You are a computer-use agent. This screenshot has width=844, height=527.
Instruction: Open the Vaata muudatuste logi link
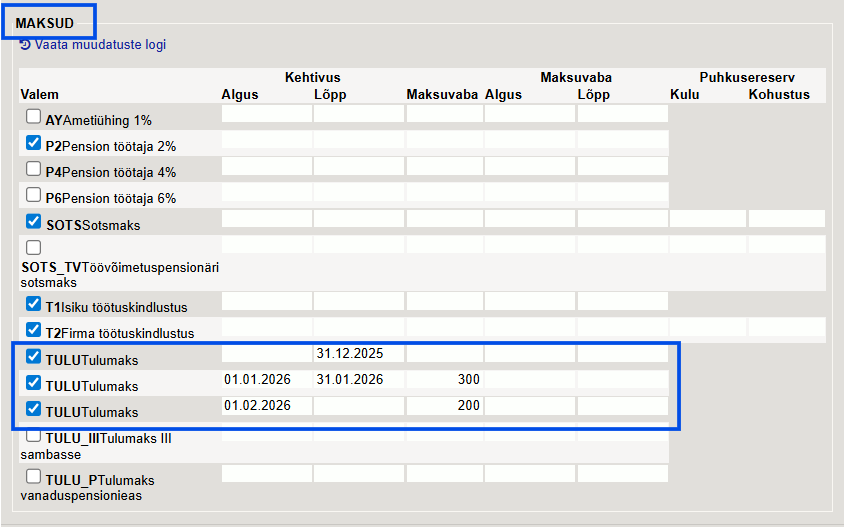[100, 45]
